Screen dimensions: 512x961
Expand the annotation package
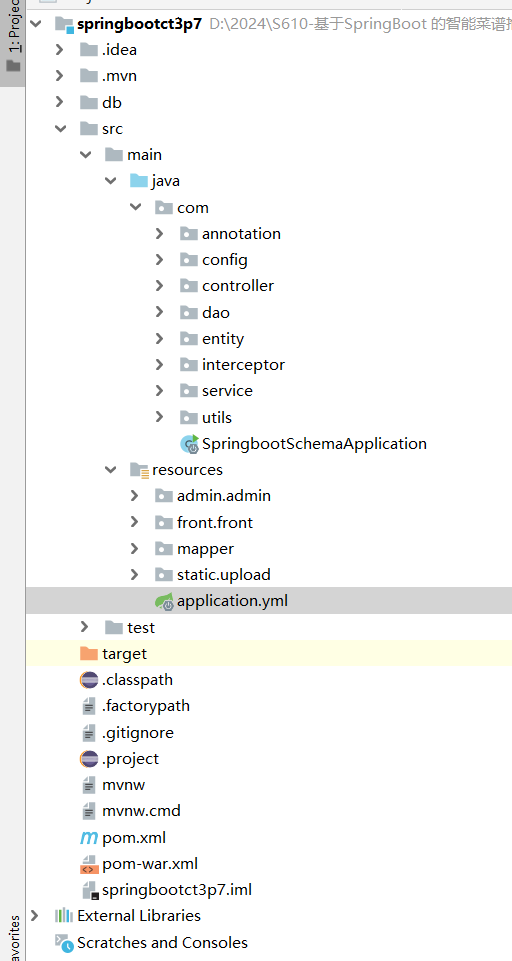coord(159,234)
